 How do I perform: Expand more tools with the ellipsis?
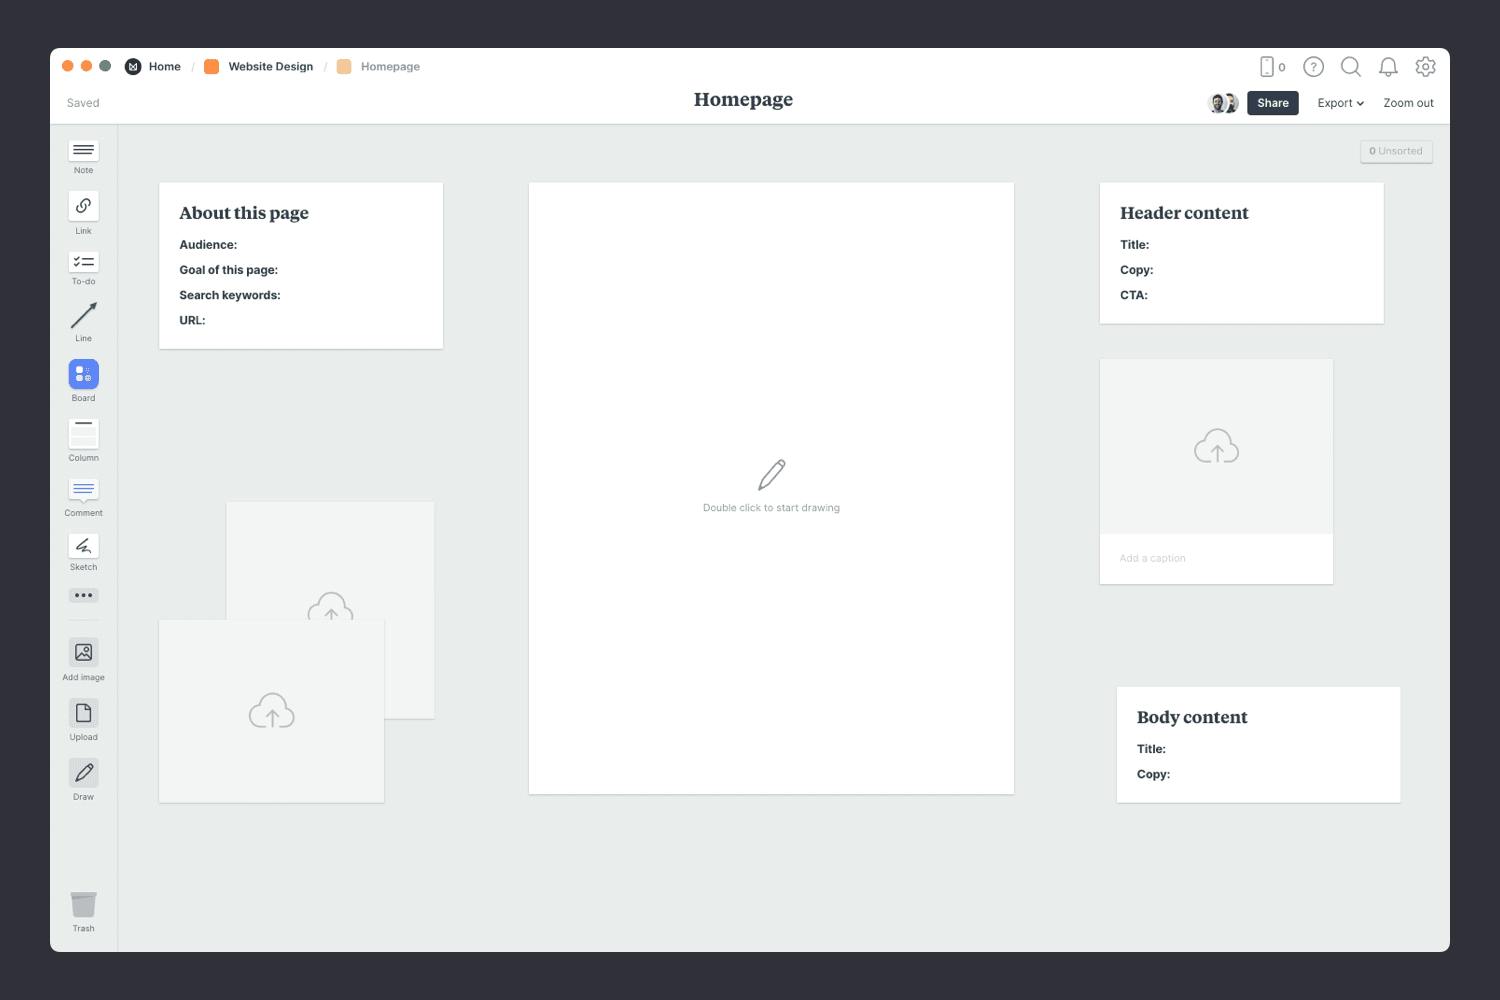coord(83,595)
